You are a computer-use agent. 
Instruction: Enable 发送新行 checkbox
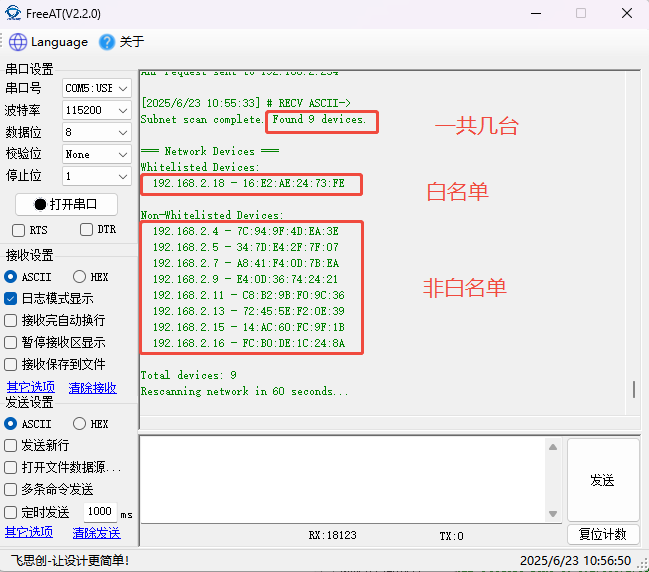coord(10,446)
